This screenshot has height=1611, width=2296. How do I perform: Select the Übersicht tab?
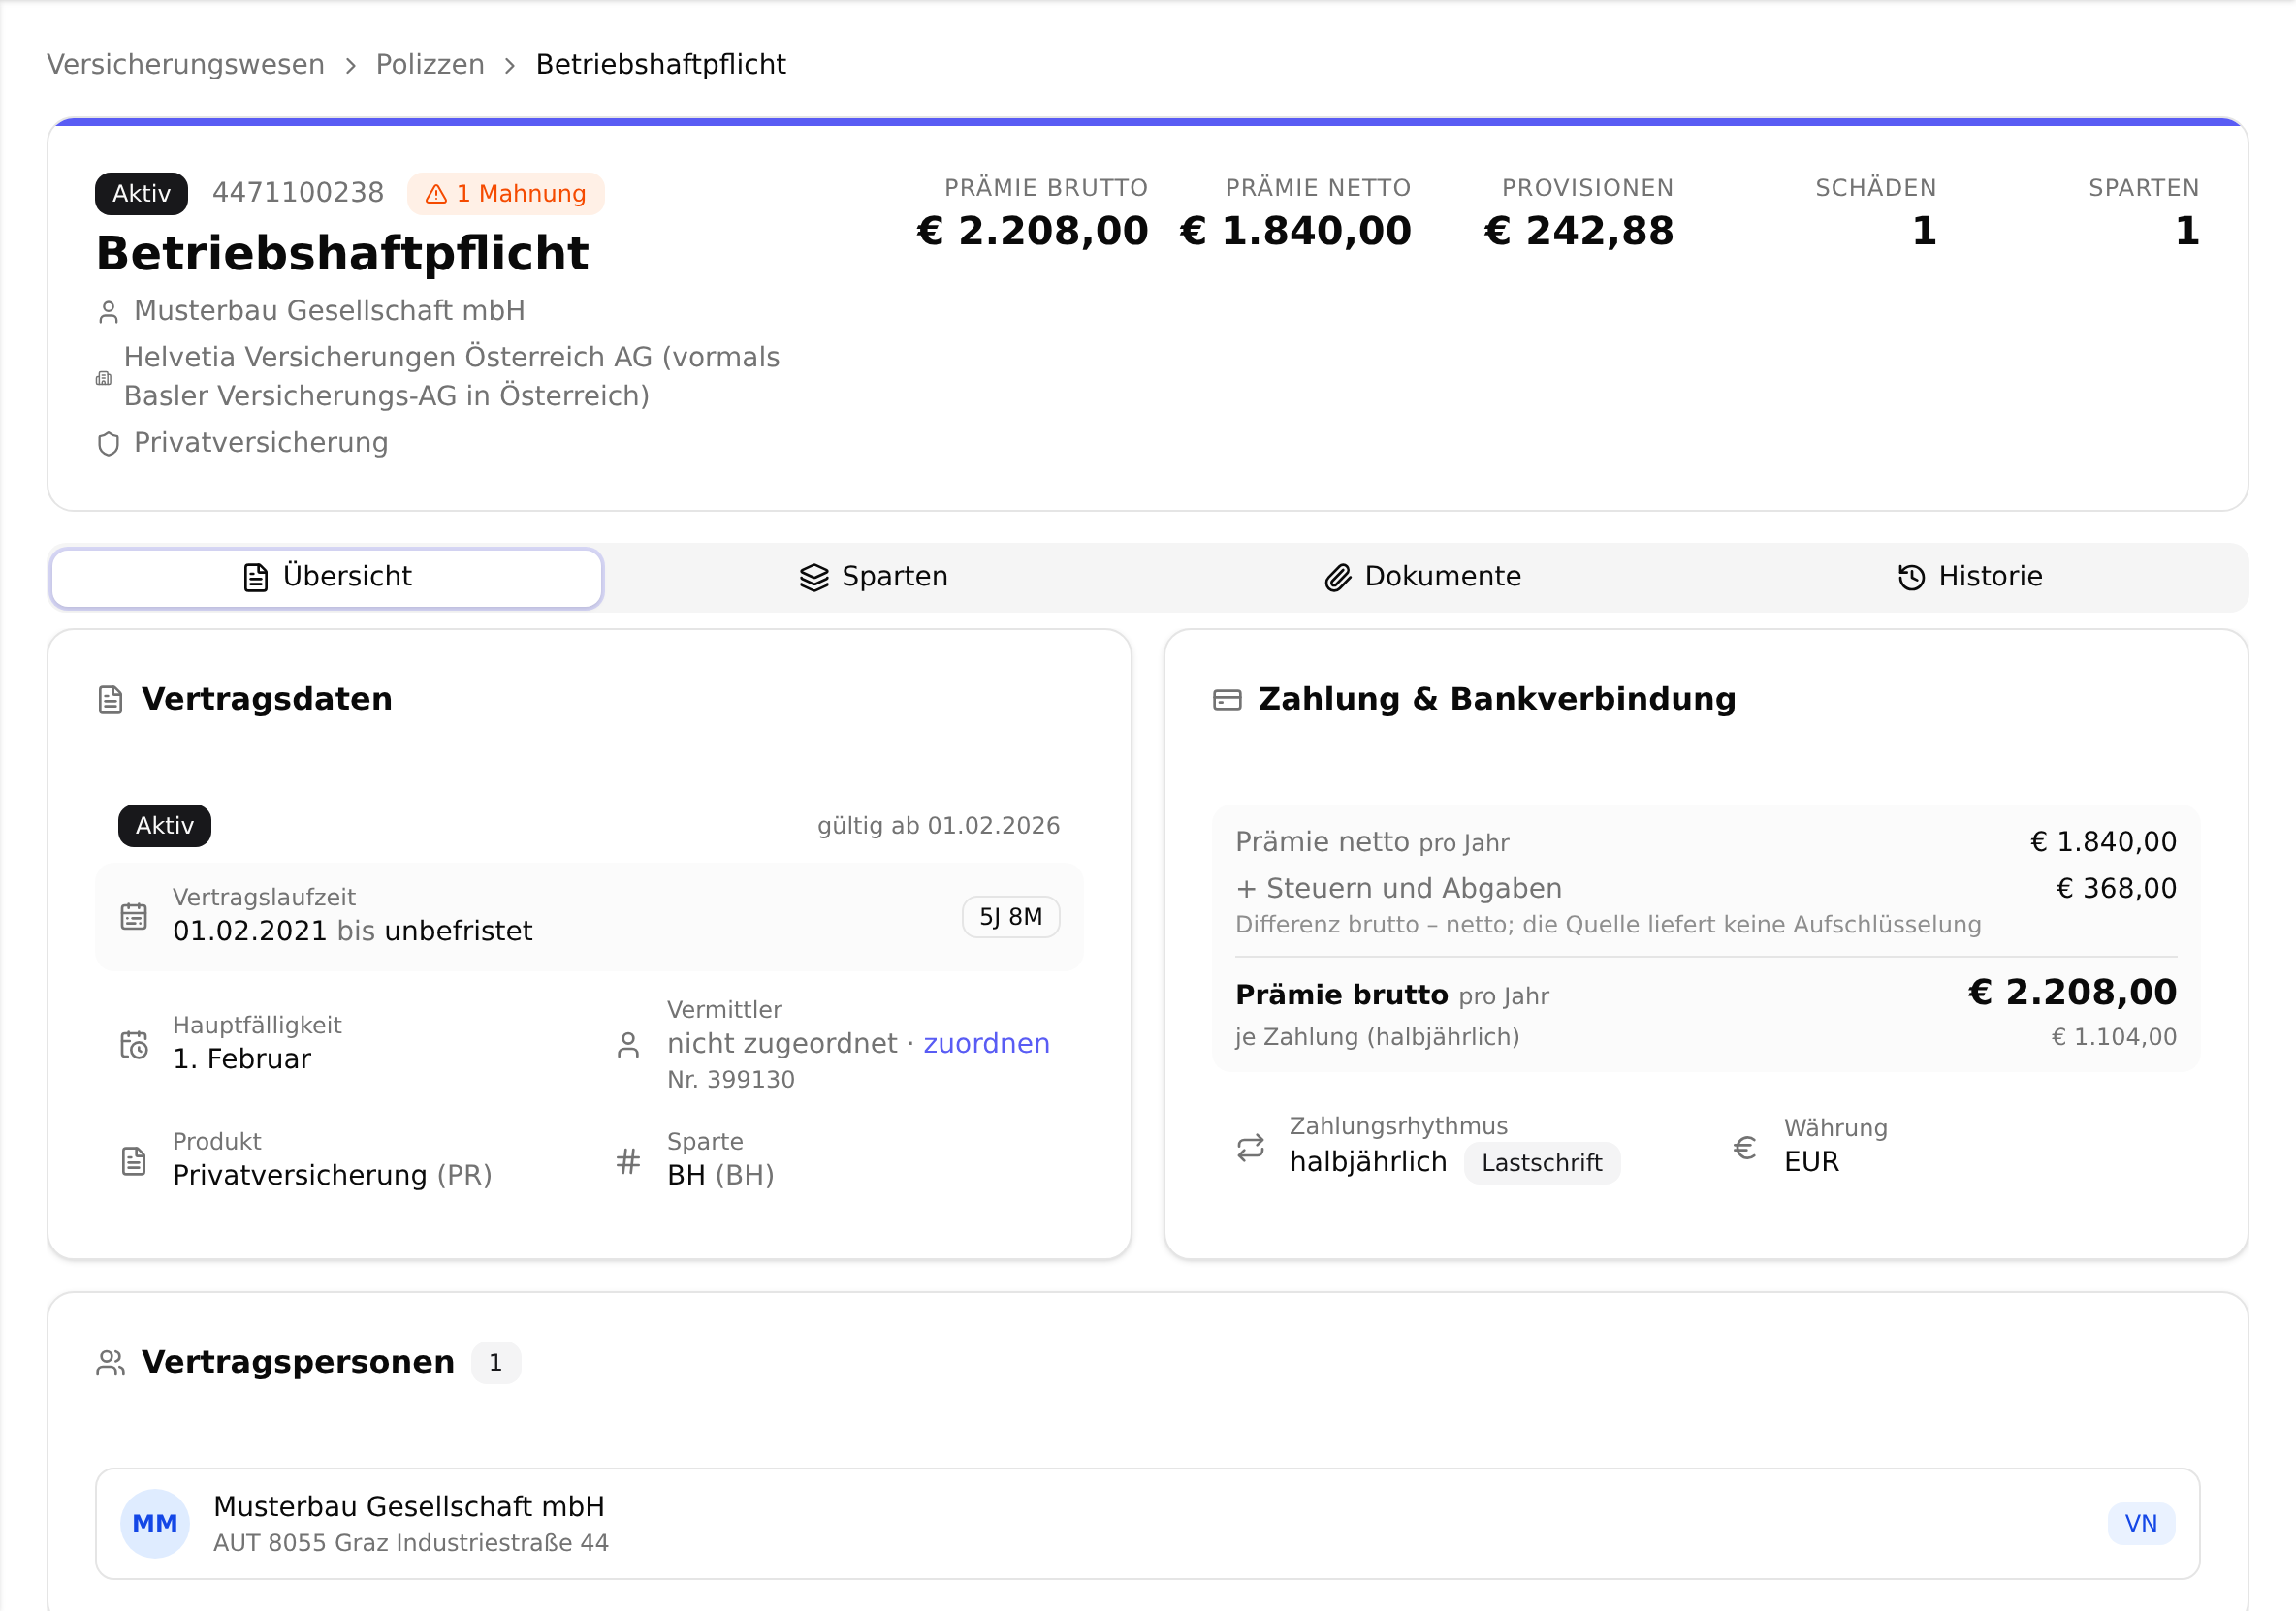tap(327, 577)
